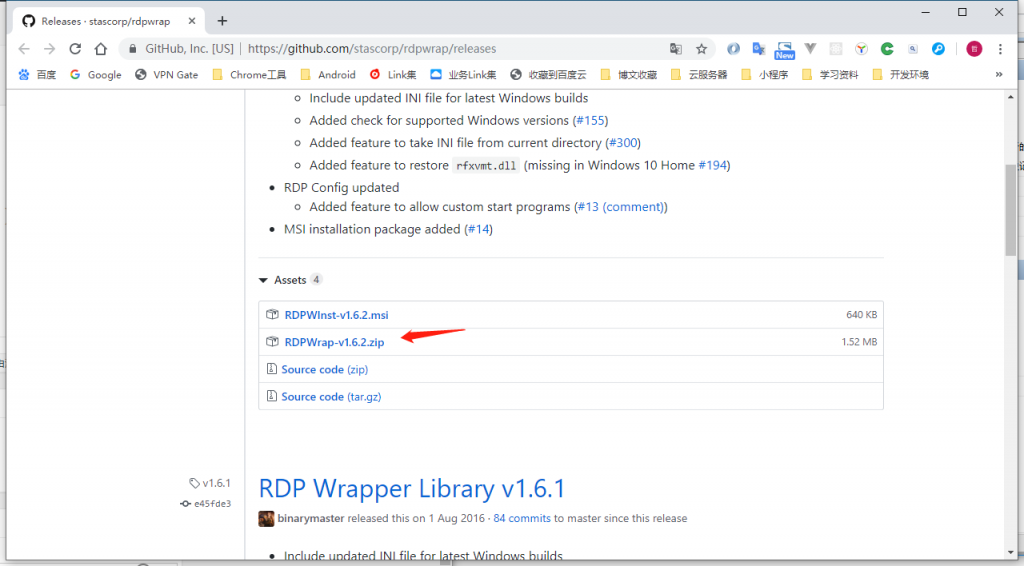The height and width of the screenshot is (566, 1024).
Task: Download RDPWInst-v1.6.2.msi
Action: click(x=336, y=315)
